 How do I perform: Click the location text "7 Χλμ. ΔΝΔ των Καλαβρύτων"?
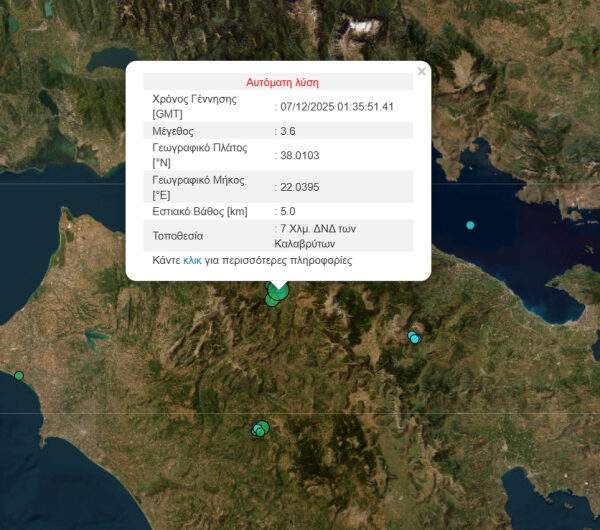[x=318, y=236]
